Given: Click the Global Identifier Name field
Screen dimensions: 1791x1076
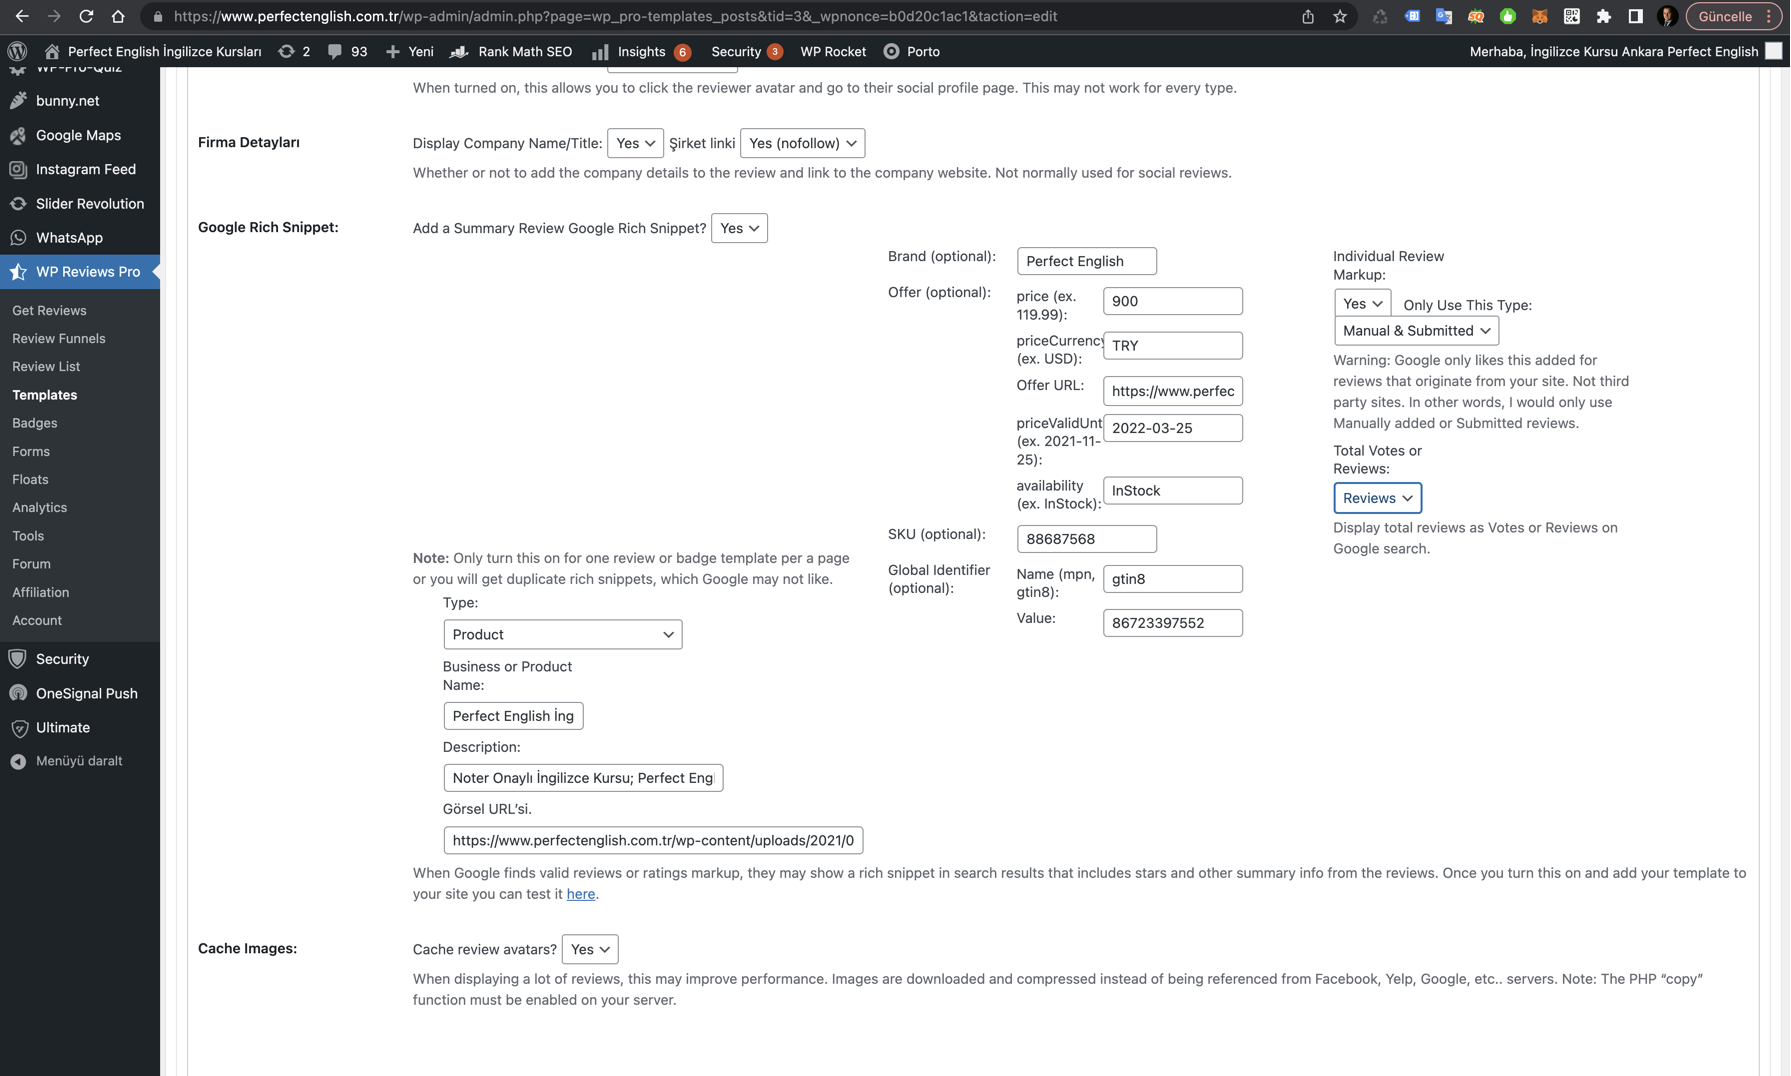Looking at the screenshot, I should click(x=1172, y=579).
